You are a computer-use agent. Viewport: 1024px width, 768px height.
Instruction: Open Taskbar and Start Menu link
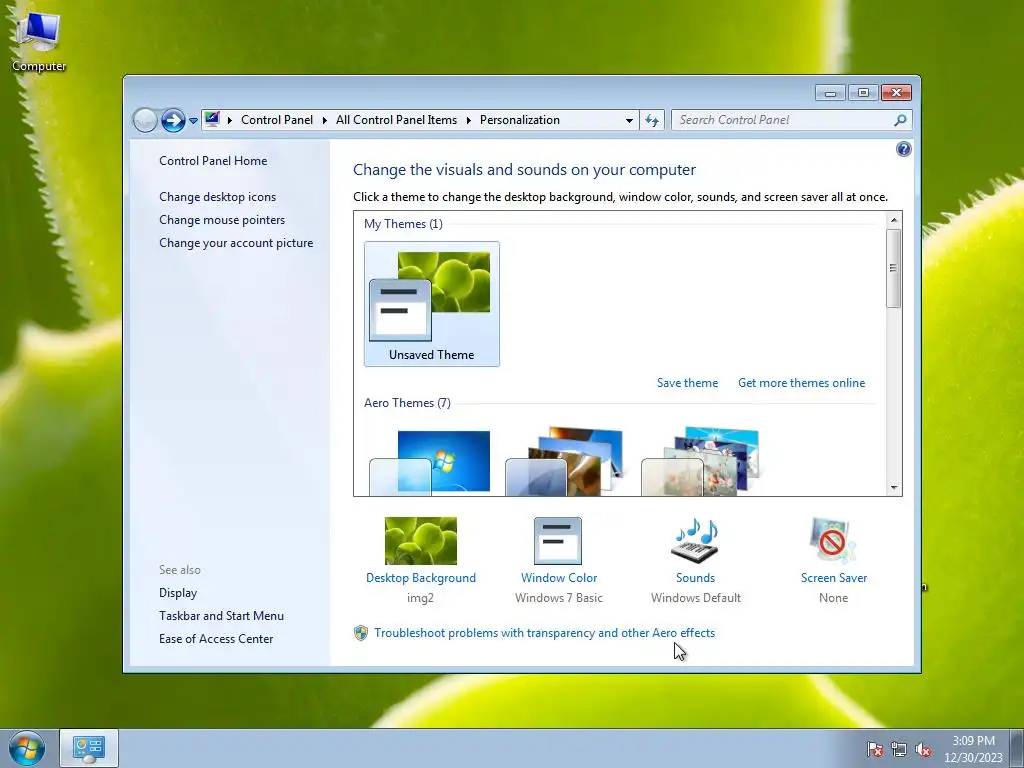point(221,616)
